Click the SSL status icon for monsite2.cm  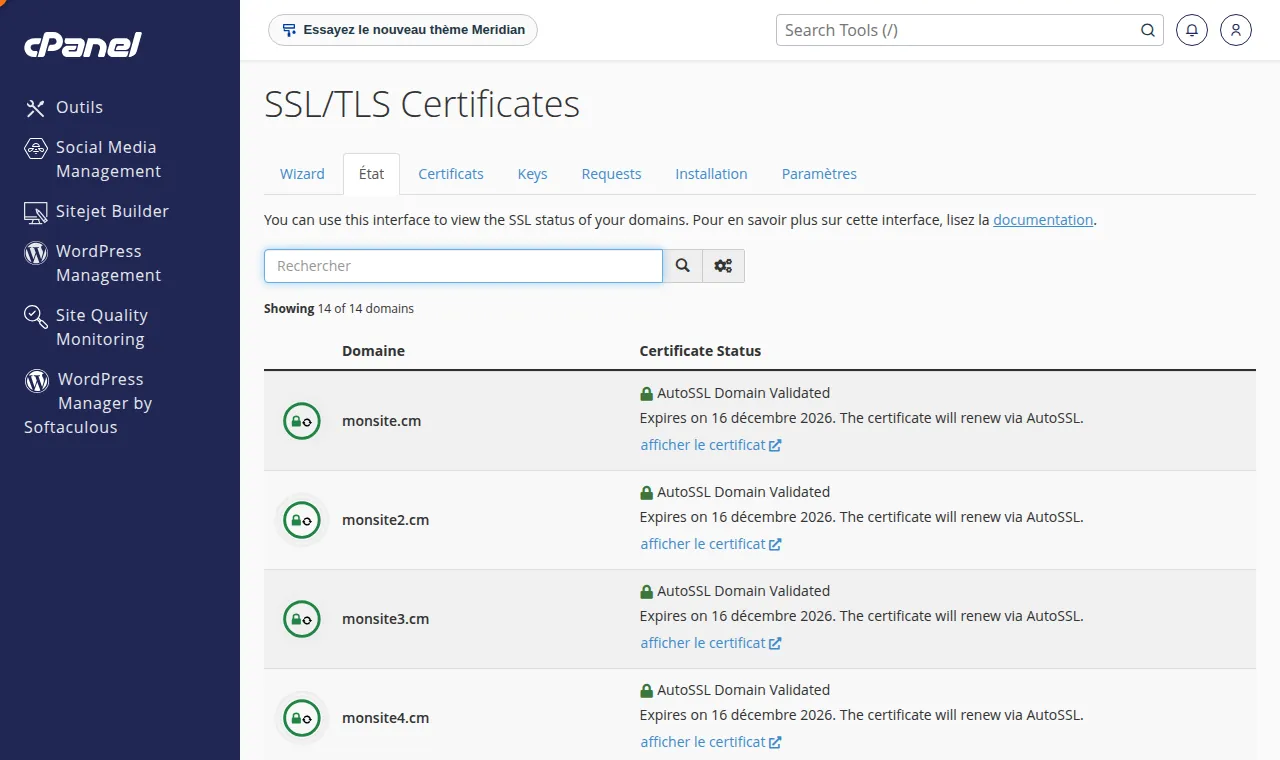click(302, 520)
